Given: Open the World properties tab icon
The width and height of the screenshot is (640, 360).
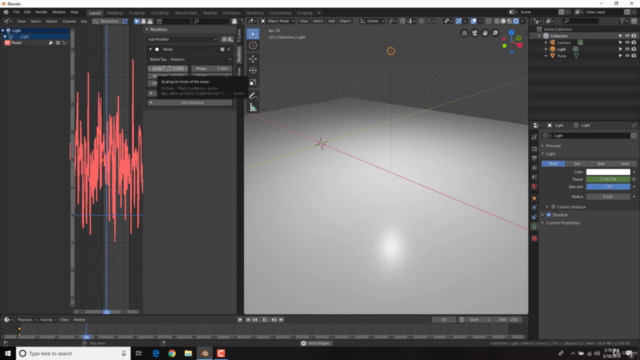Looking at the screenshot, I should pyautogui.click(x=534, y=187).
